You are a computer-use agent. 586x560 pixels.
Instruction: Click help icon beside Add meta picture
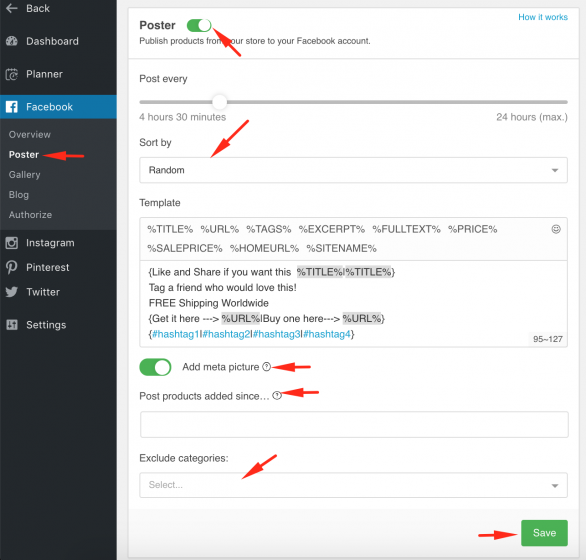pyautogui.click(x=266, y=367)
